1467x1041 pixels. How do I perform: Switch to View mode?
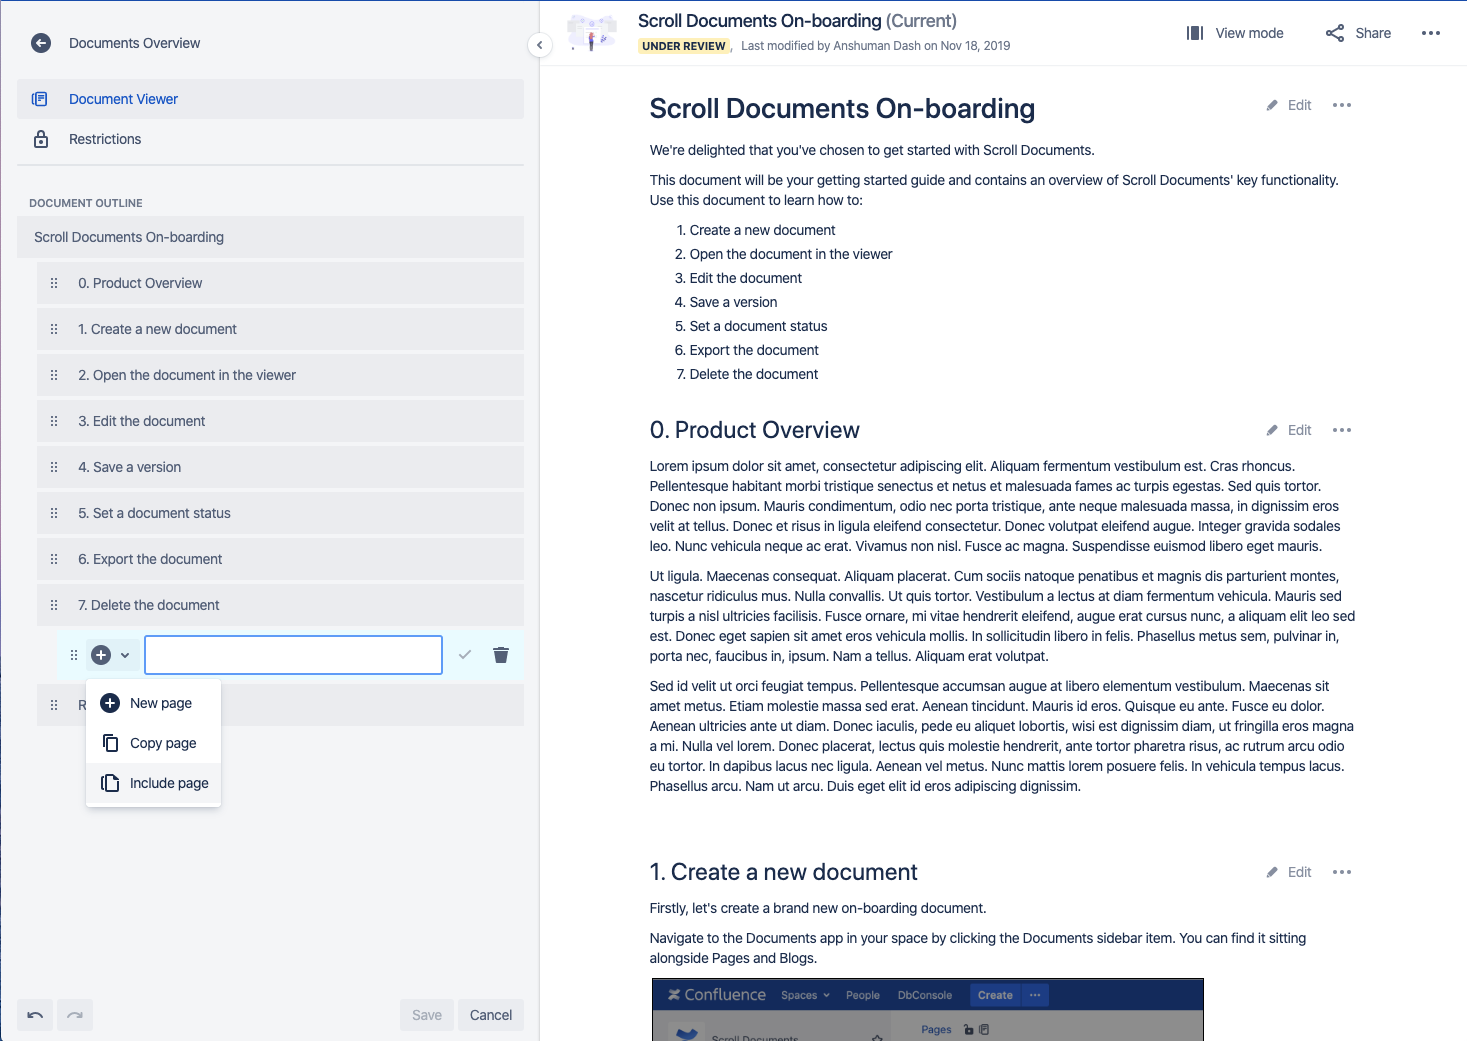(x=1235, y=33)
